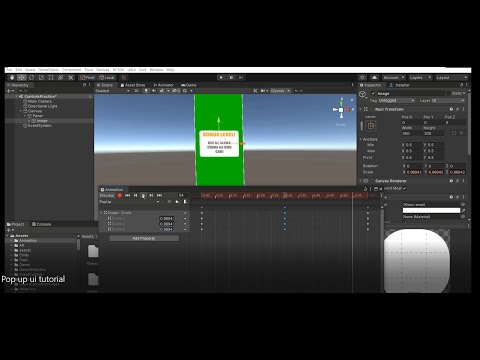Open the Edit menu
This screenshot has height=360, width=480.
point(19,70)
